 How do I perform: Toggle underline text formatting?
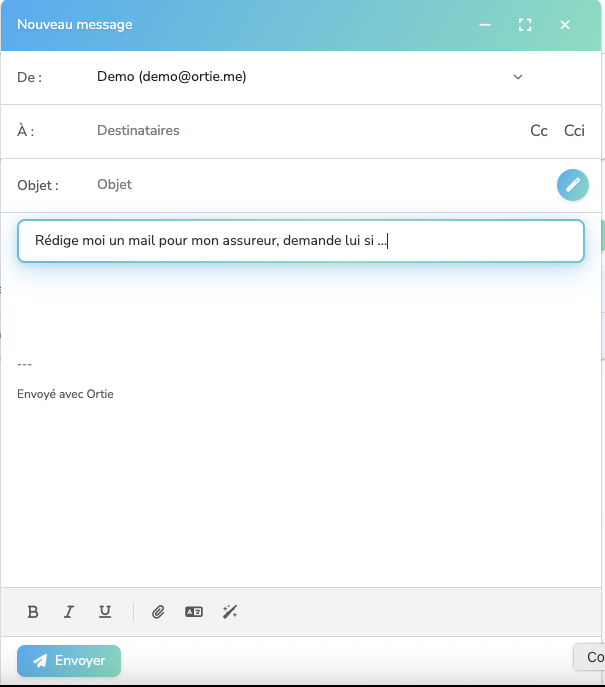click(x=105, y=612)
